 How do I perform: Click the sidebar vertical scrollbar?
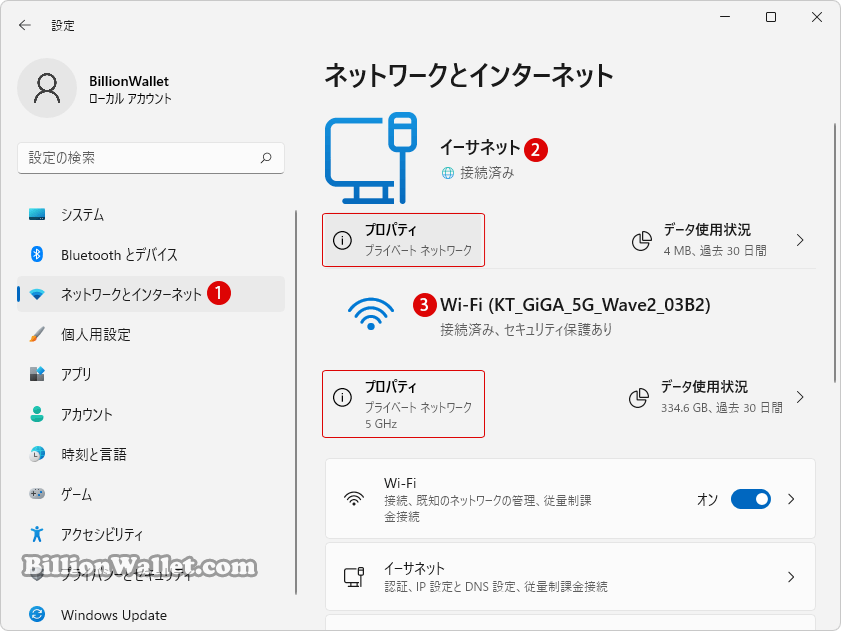(296, 402)
